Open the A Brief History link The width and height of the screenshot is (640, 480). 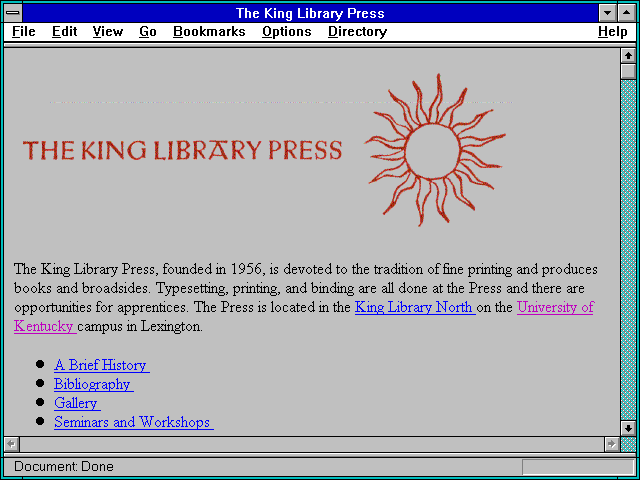101,365
